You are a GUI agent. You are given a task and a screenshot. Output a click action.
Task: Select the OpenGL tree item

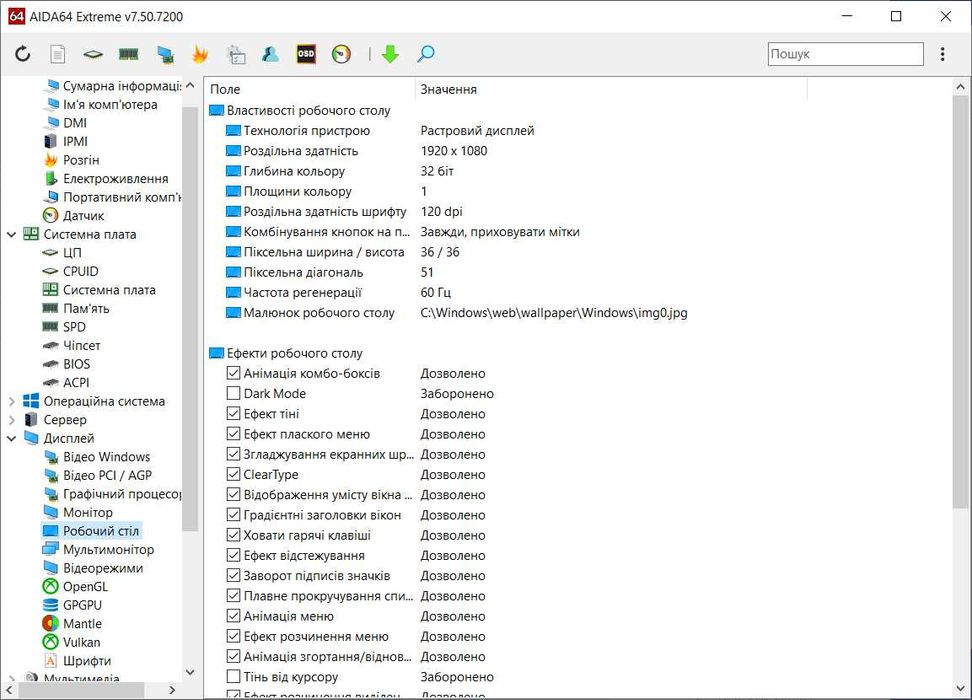coord(85,587)
